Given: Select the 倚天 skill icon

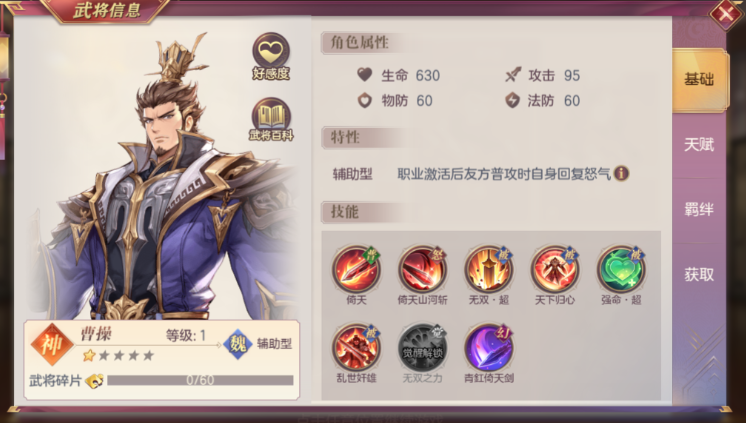Looking at the screenshot, I should point(356,269).
